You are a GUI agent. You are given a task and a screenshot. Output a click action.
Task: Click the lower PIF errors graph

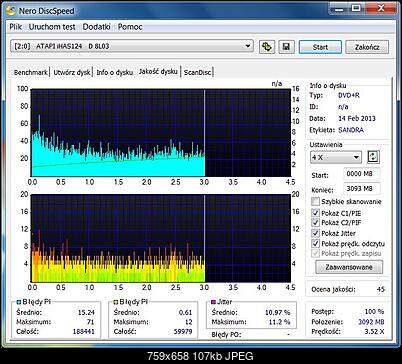pos(161,238)
